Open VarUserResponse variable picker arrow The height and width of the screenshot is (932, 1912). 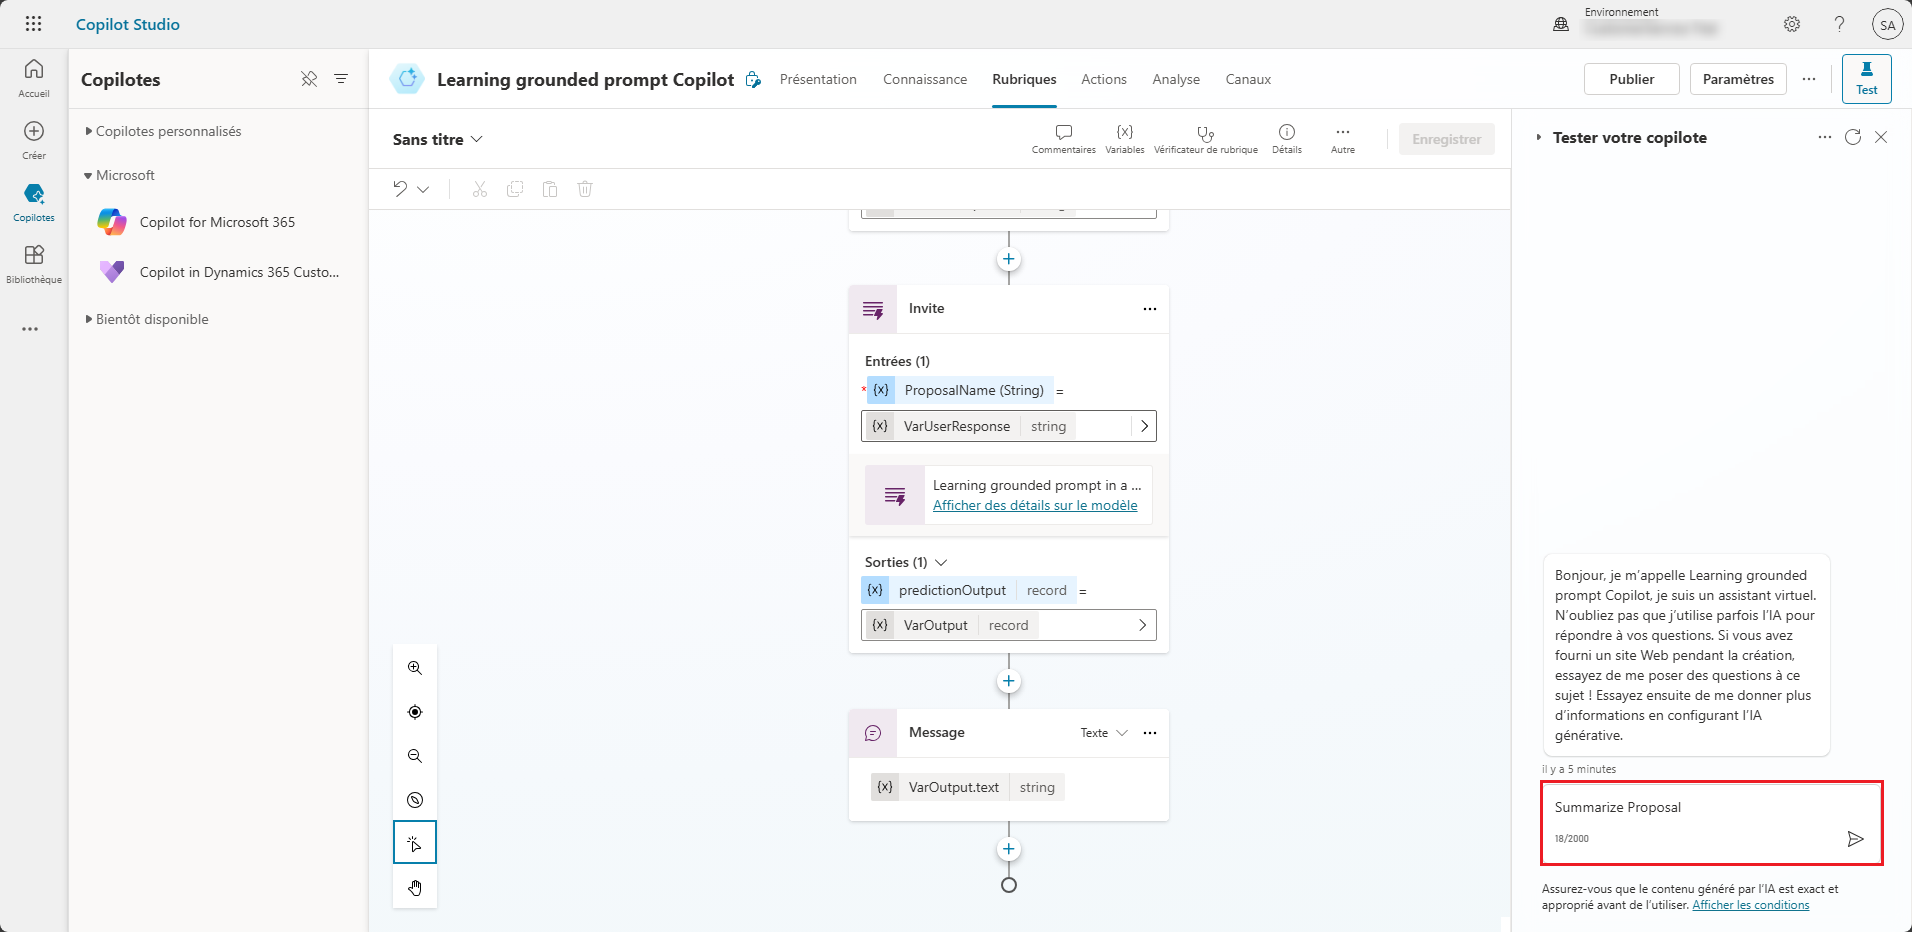tap(1144, 426)
